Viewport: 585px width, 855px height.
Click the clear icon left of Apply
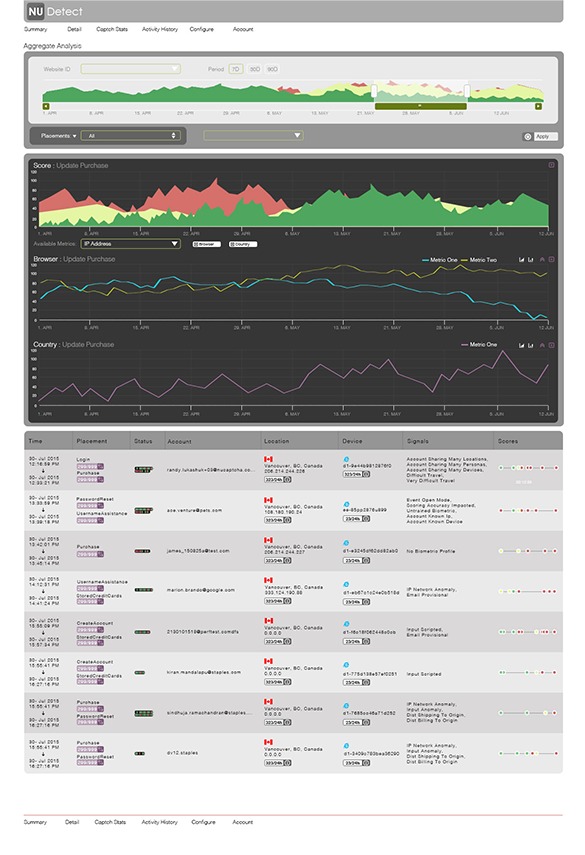pos(527,137)
